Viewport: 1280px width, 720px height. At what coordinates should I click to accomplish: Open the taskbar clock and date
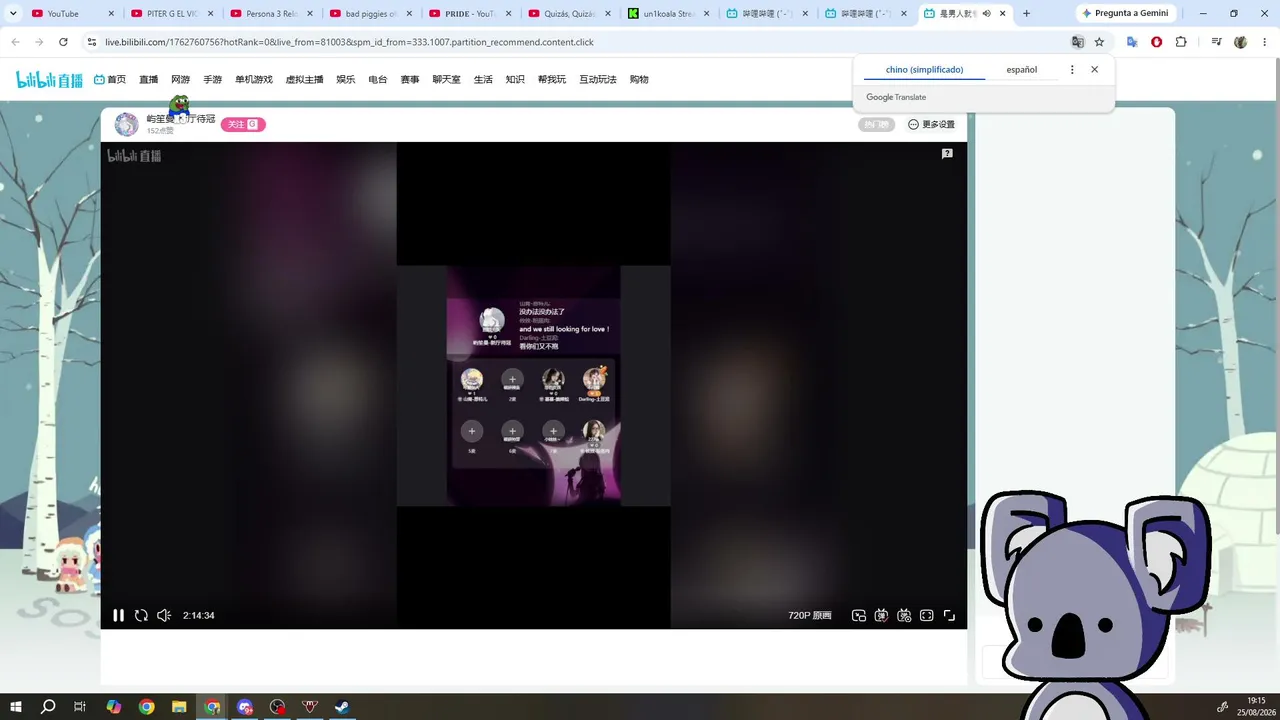click(1256, 706)
